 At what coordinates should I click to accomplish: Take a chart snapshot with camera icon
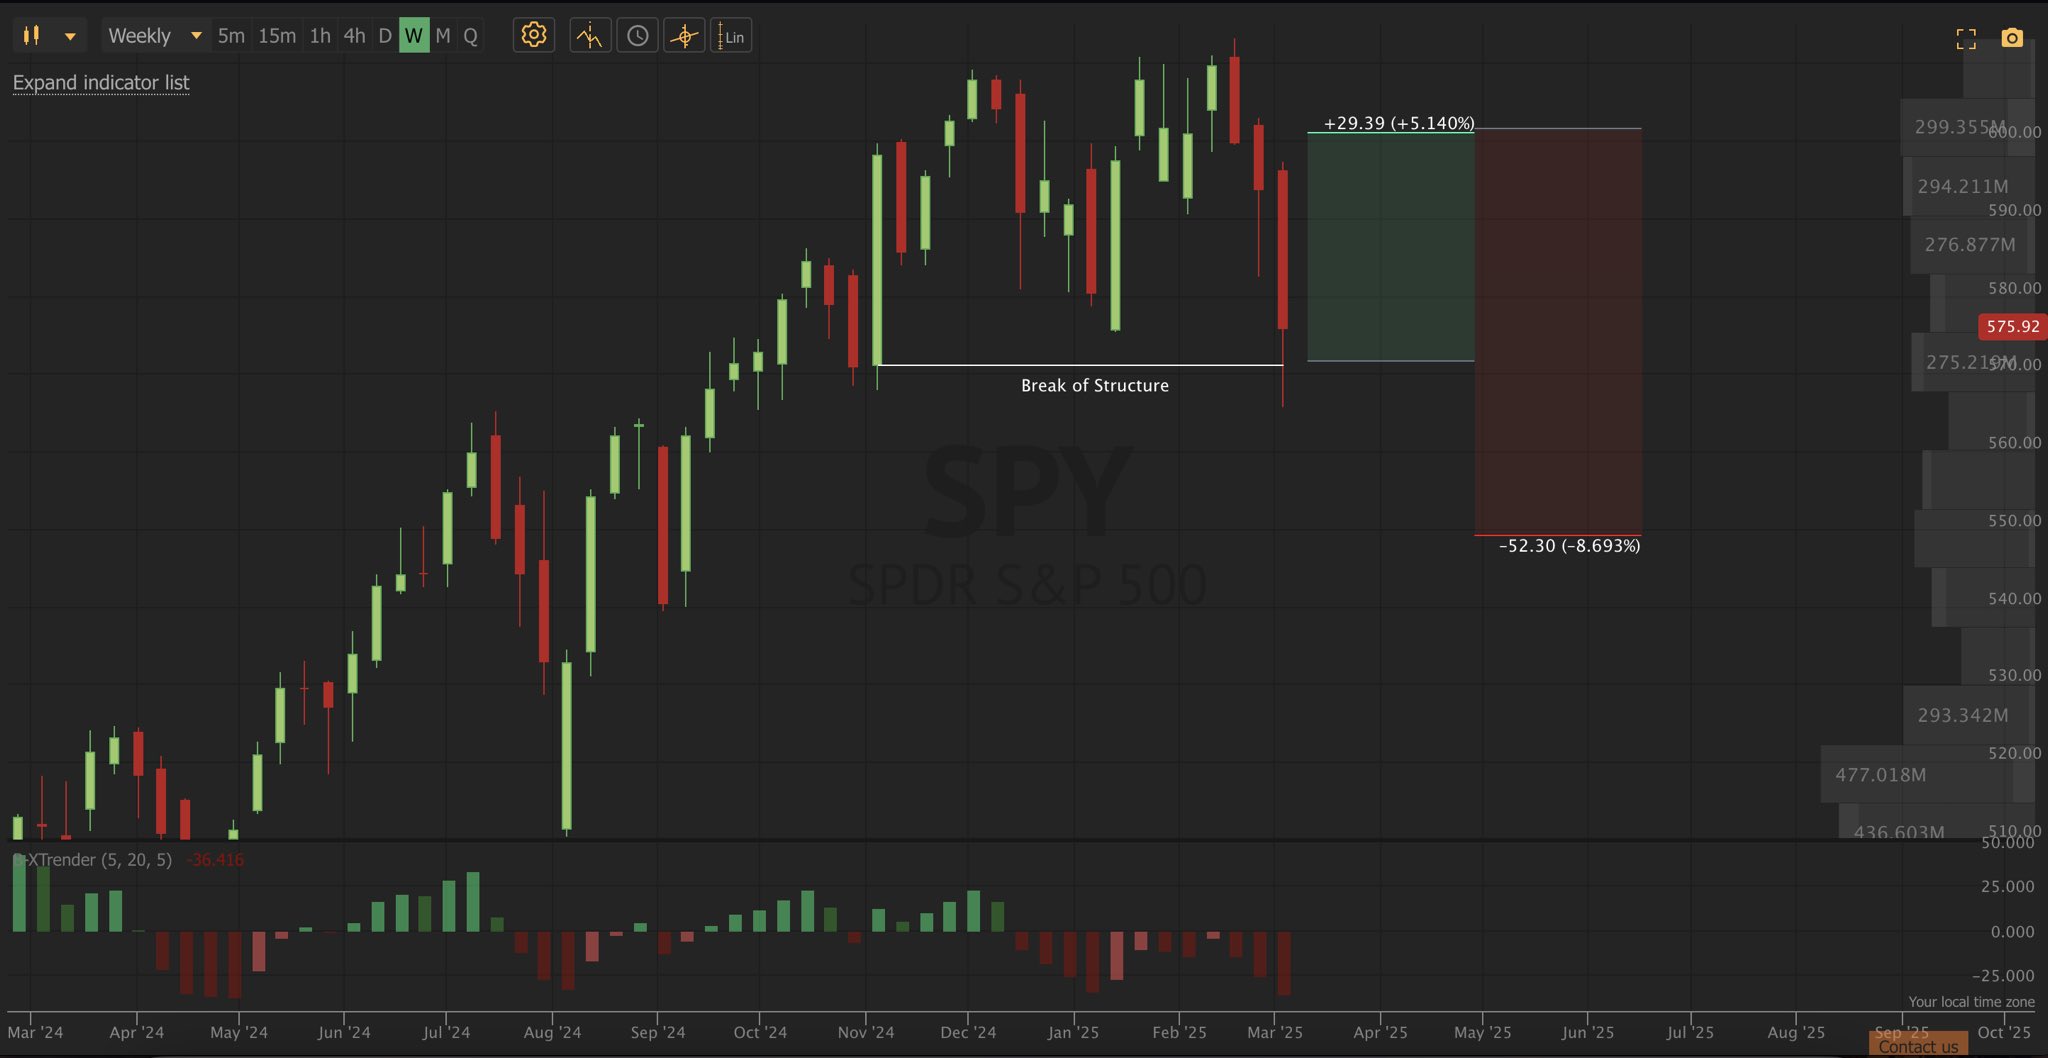click(2012, 38)
